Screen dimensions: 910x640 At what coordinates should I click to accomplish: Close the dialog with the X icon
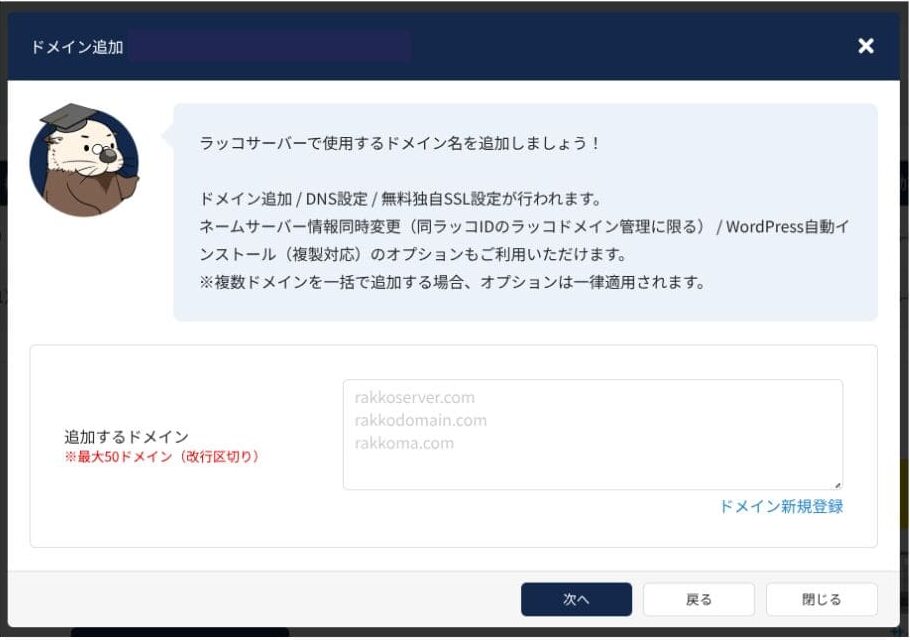click(x=866, y=46)
